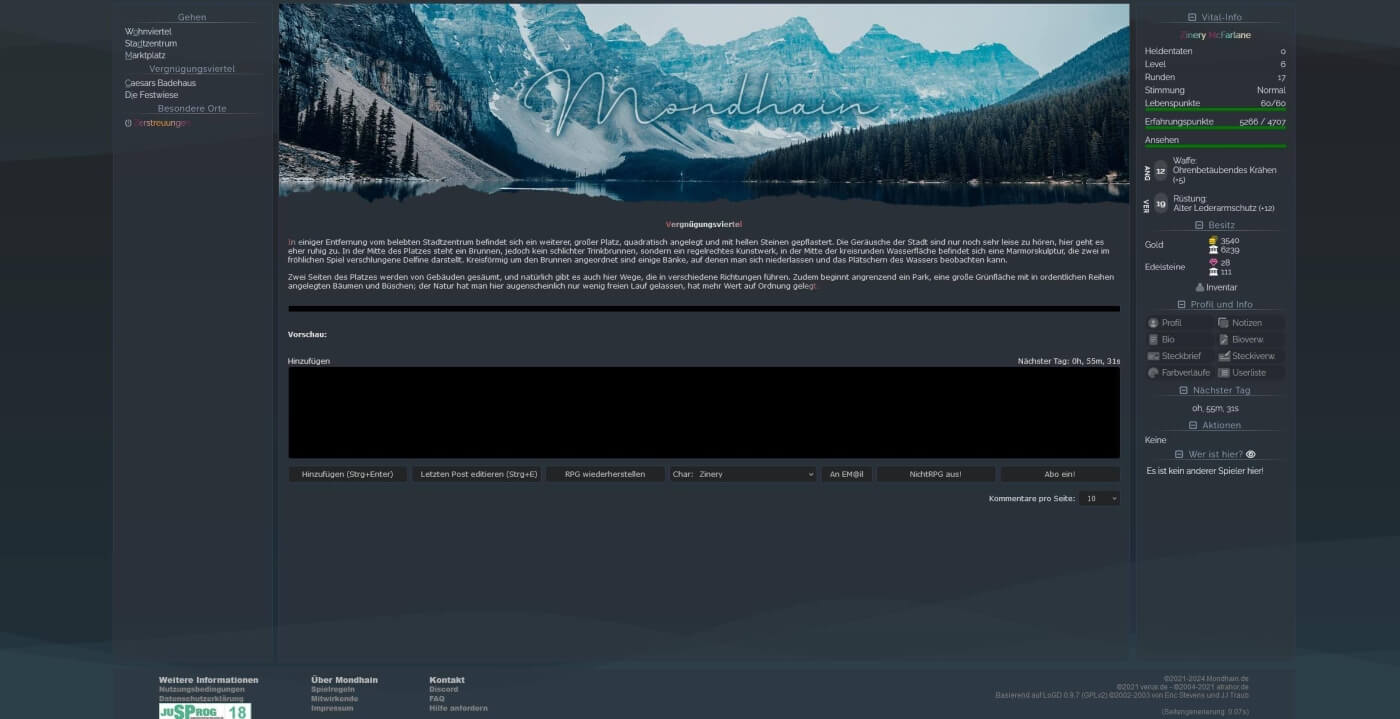This screenshot has width=1400, height=719.
Task: Click the Profil icon button
Action: click(x=1154, y=323)
